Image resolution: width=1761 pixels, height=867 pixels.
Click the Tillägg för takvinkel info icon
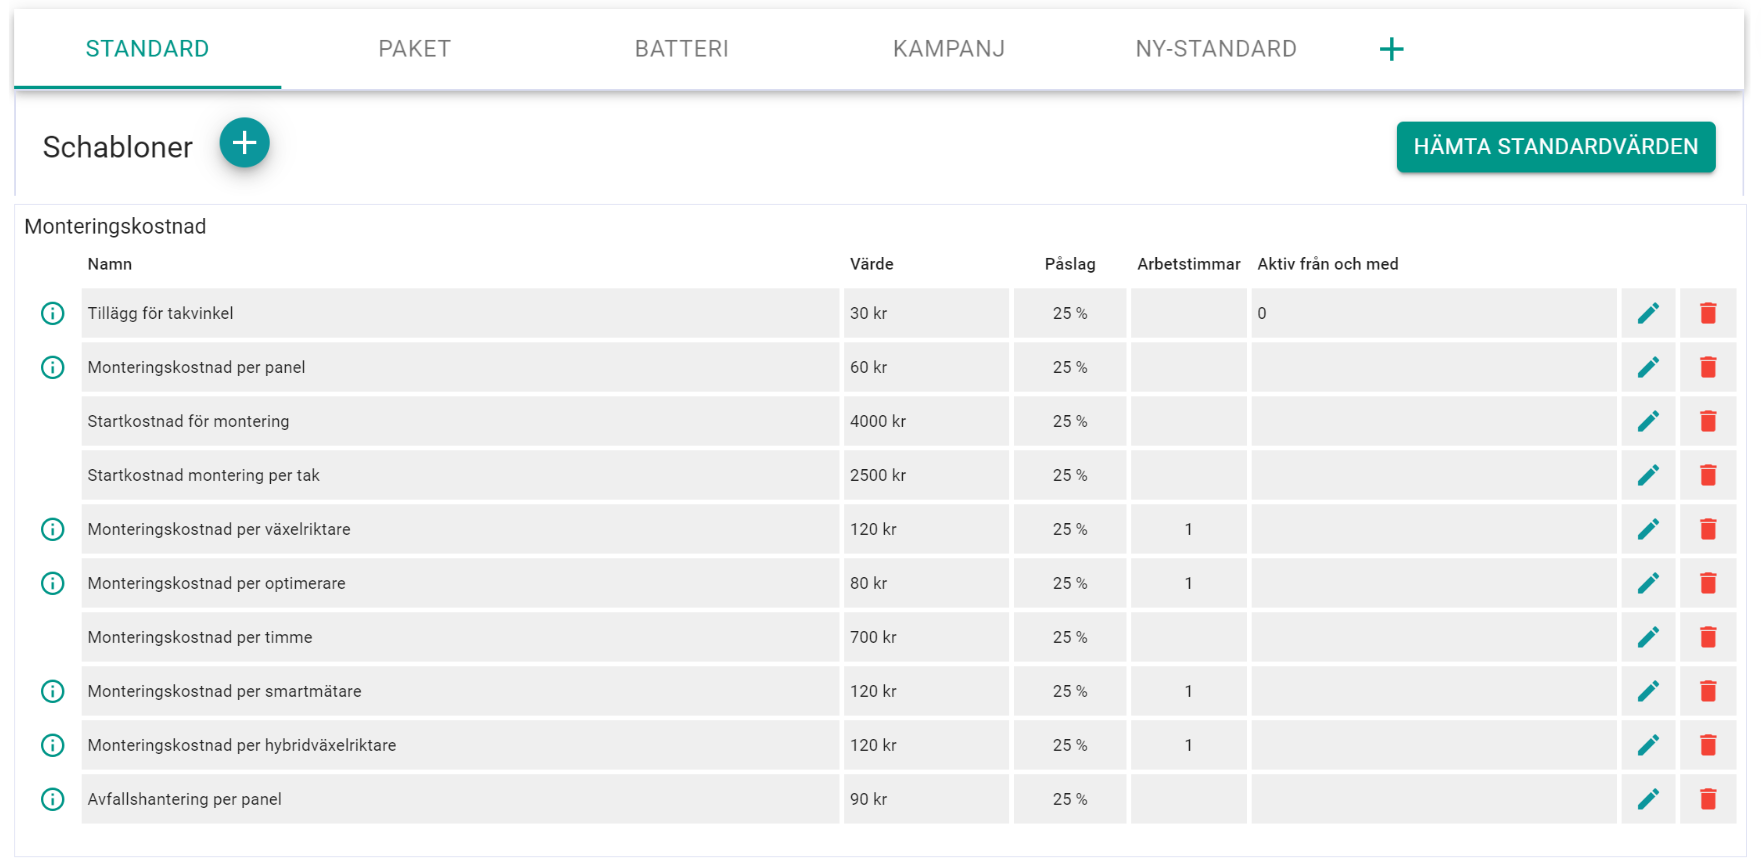[x=53, y=313]
